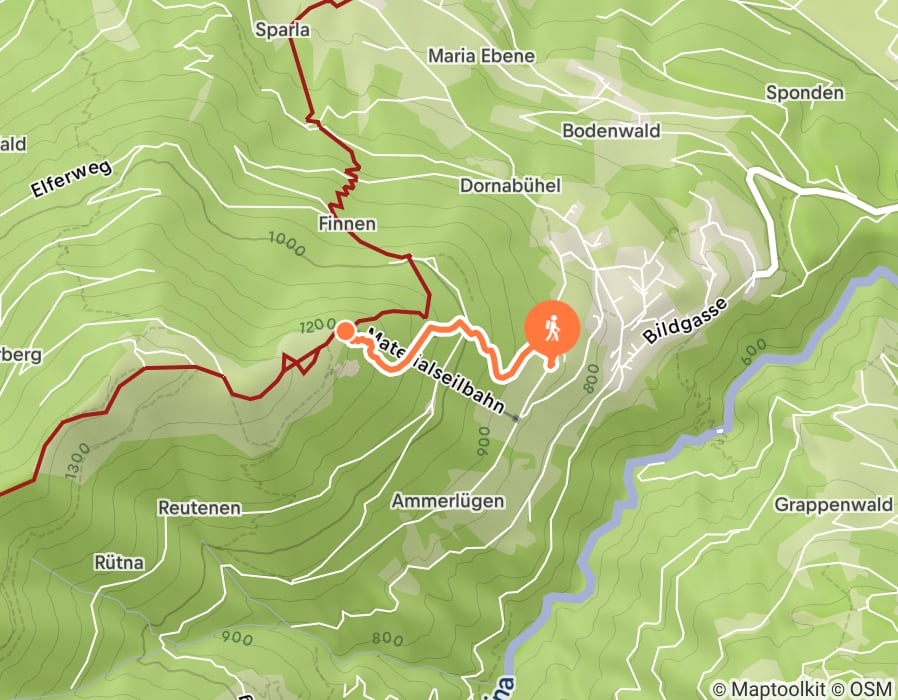Click the Bodenwald place name
898x700 pixels.
coord(611,131)
